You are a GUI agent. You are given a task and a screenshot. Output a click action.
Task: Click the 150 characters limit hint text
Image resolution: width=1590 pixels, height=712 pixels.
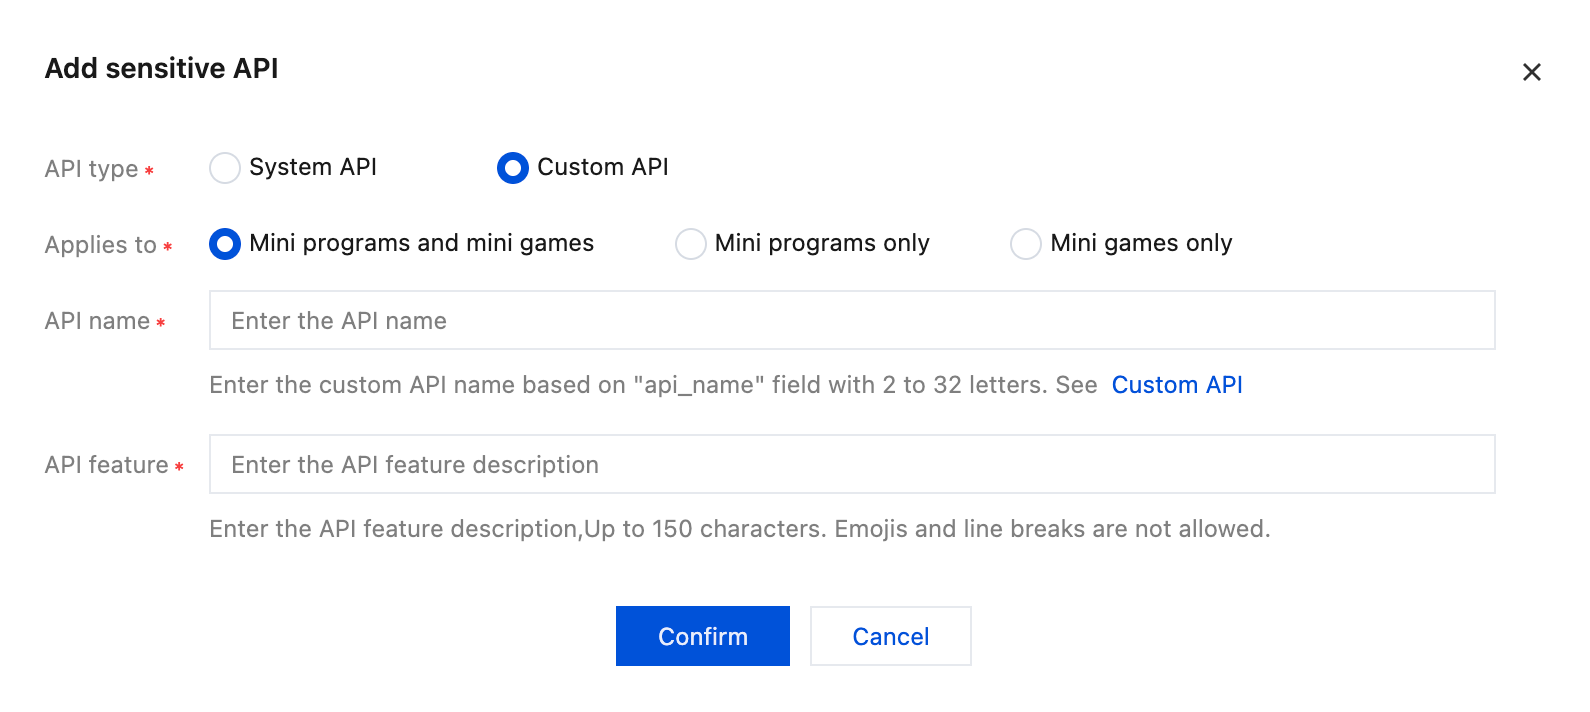tap(739, 529)
